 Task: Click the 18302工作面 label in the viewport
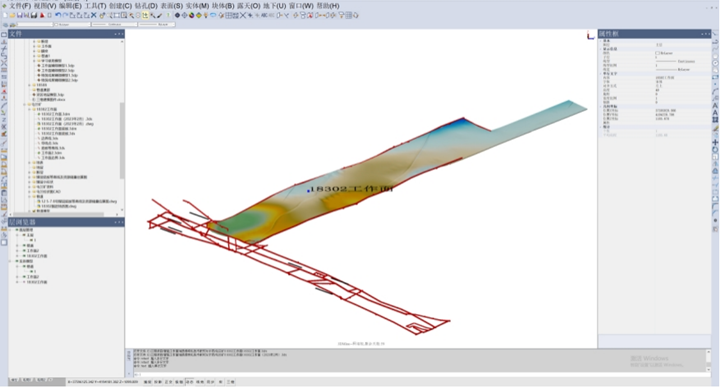point(352,189)
